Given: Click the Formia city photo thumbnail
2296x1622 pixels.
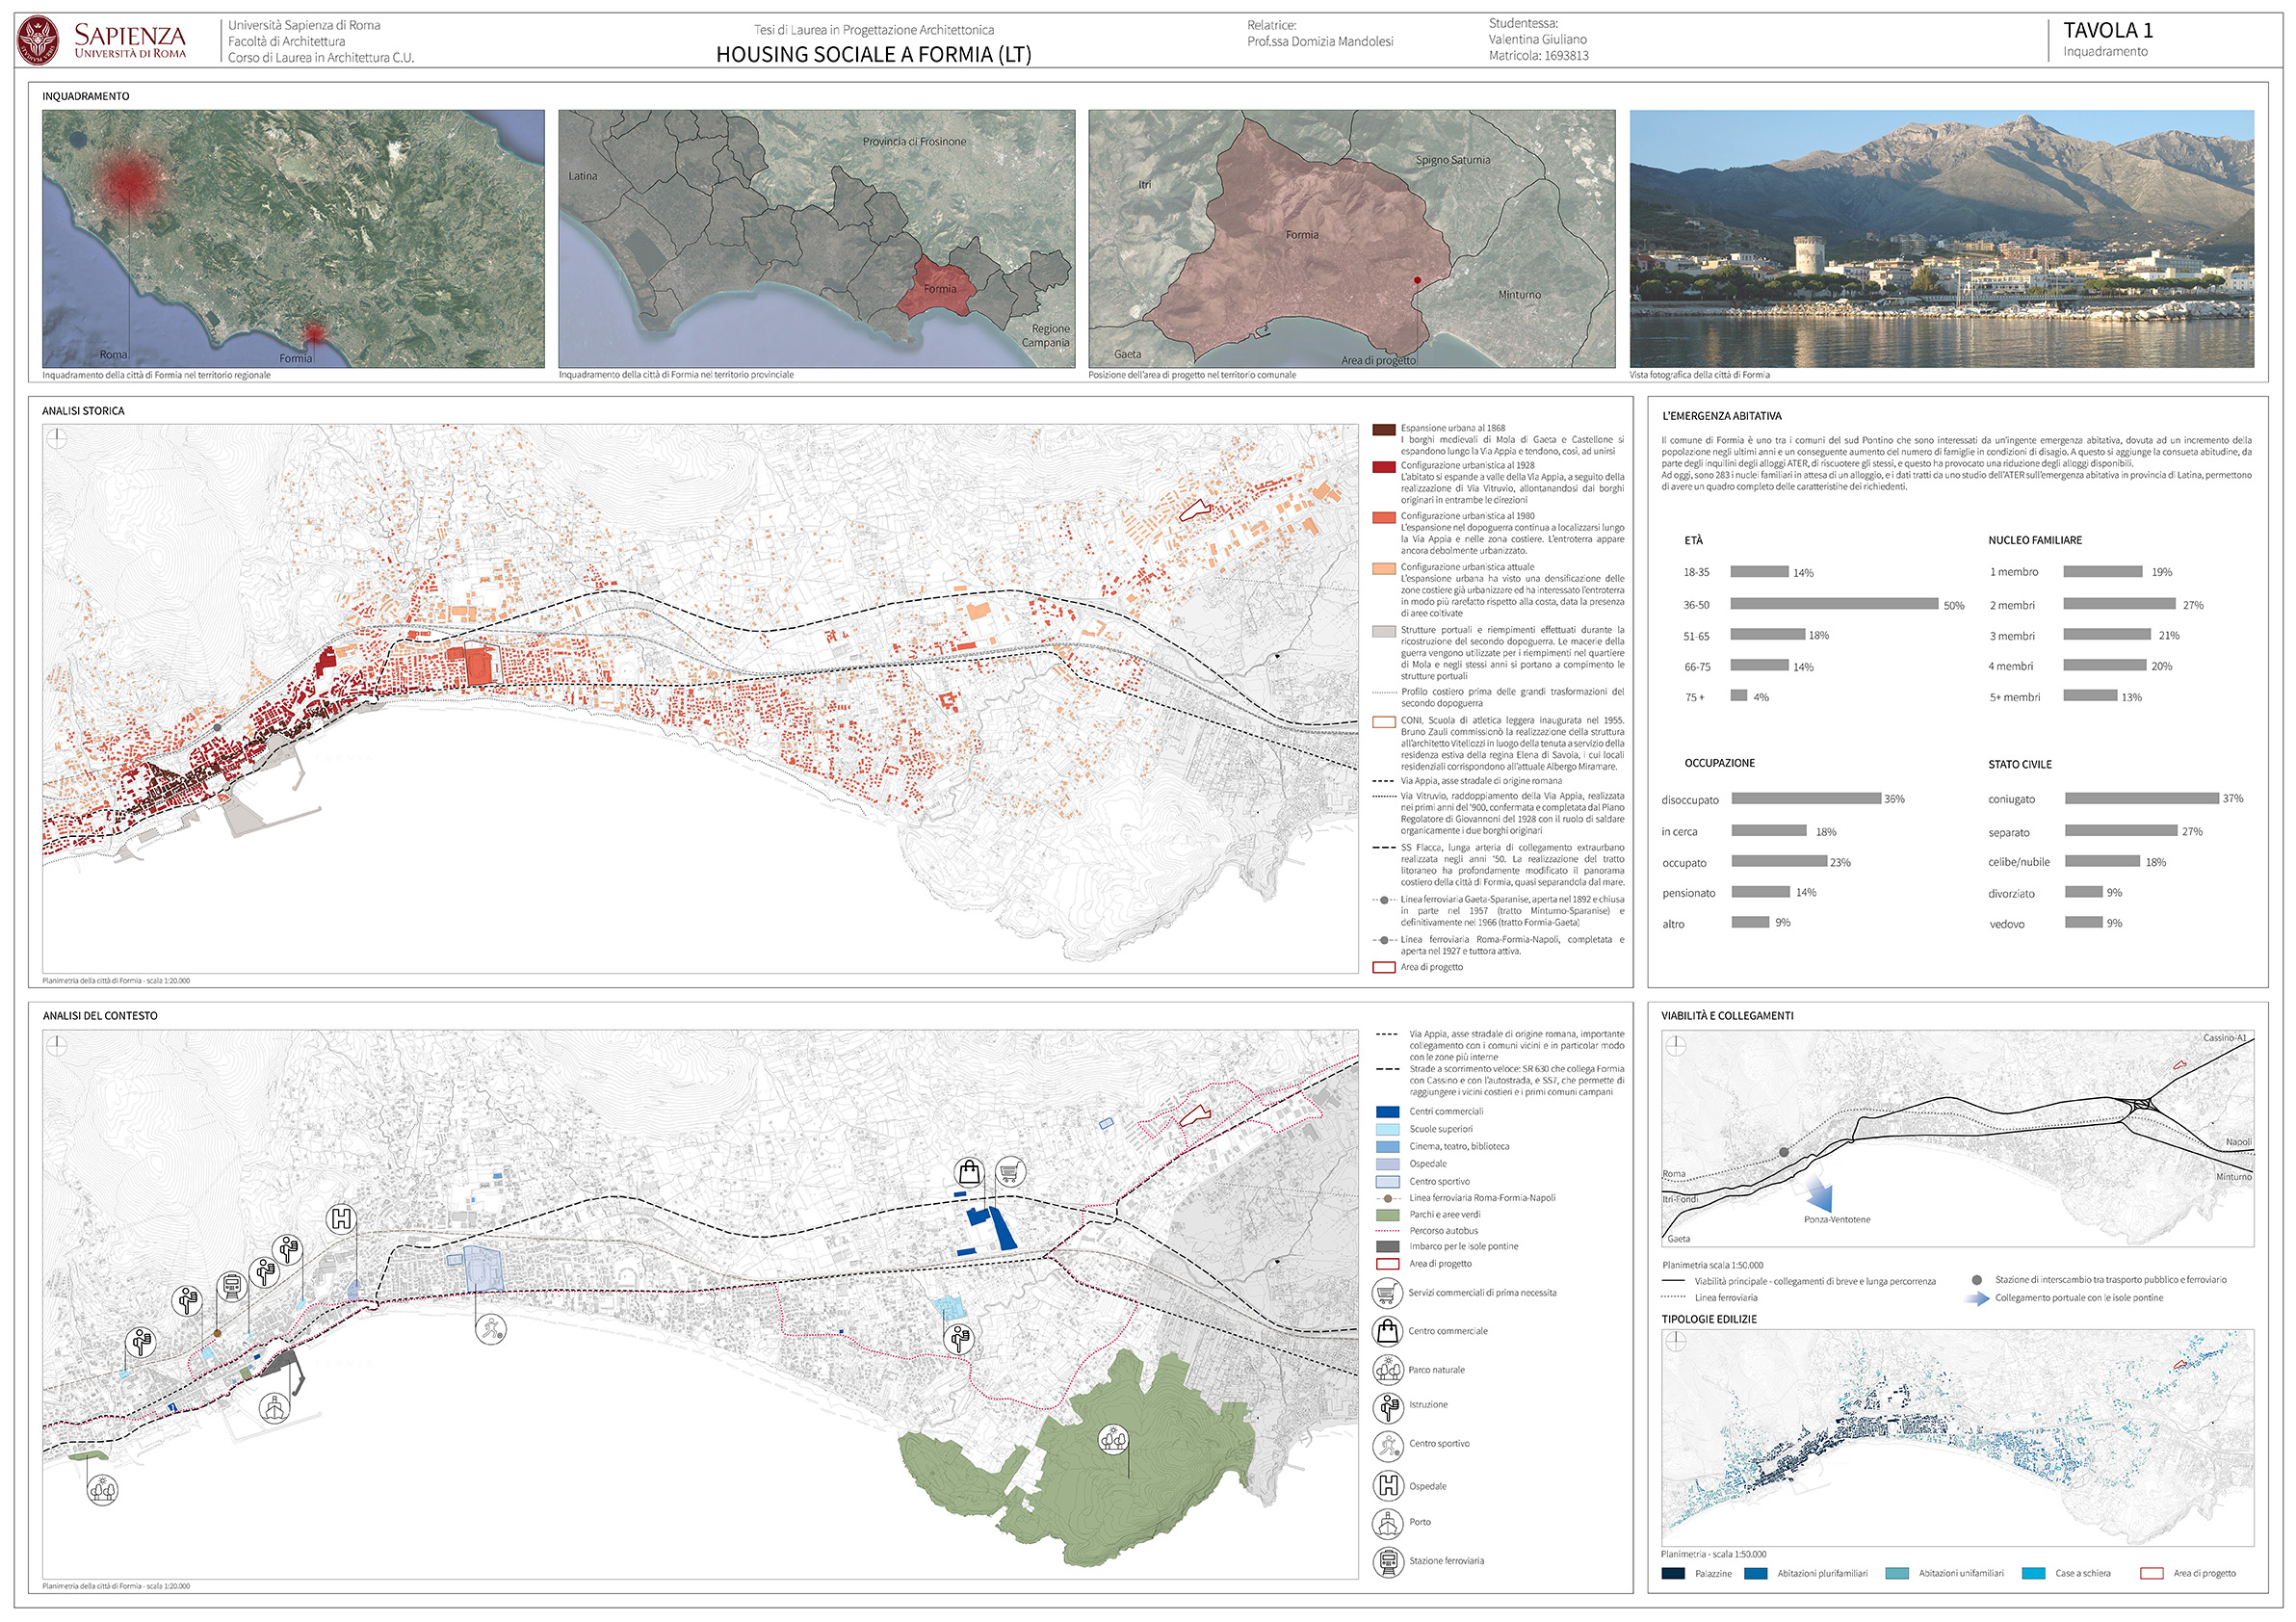Looking at the screenshot, I should 1941,239.
